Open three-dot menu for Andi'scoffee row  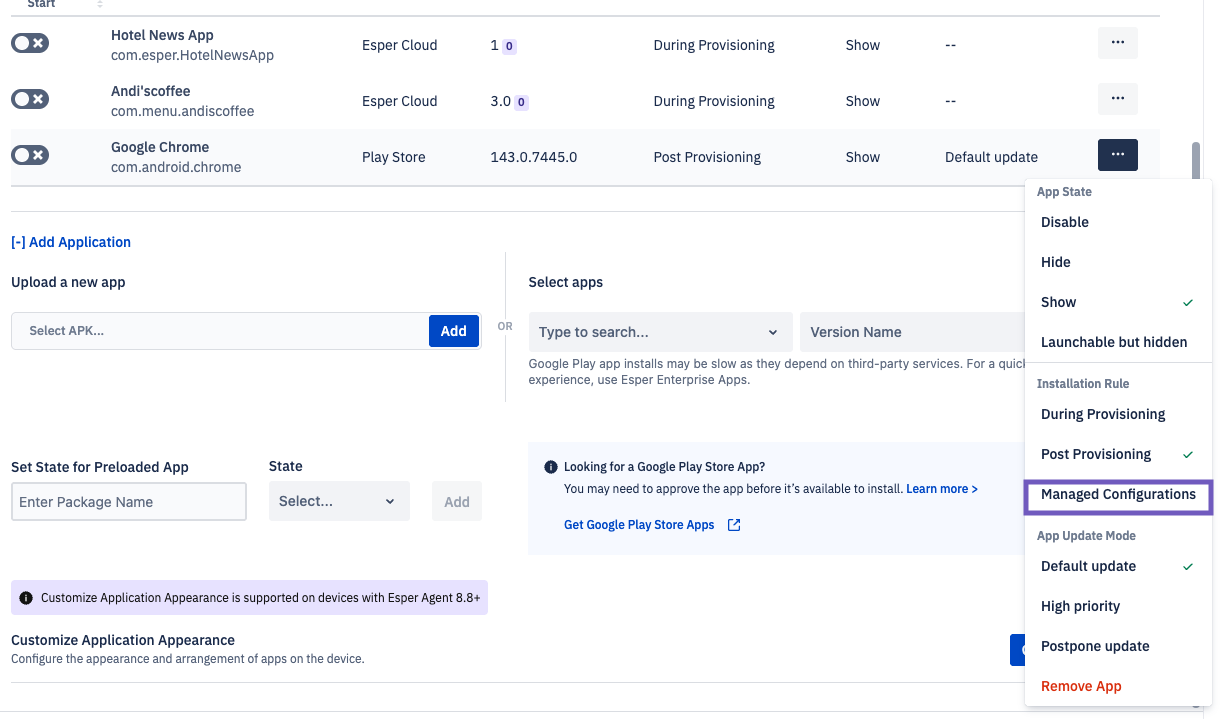pyautogui.click(x=1117, y=99)
